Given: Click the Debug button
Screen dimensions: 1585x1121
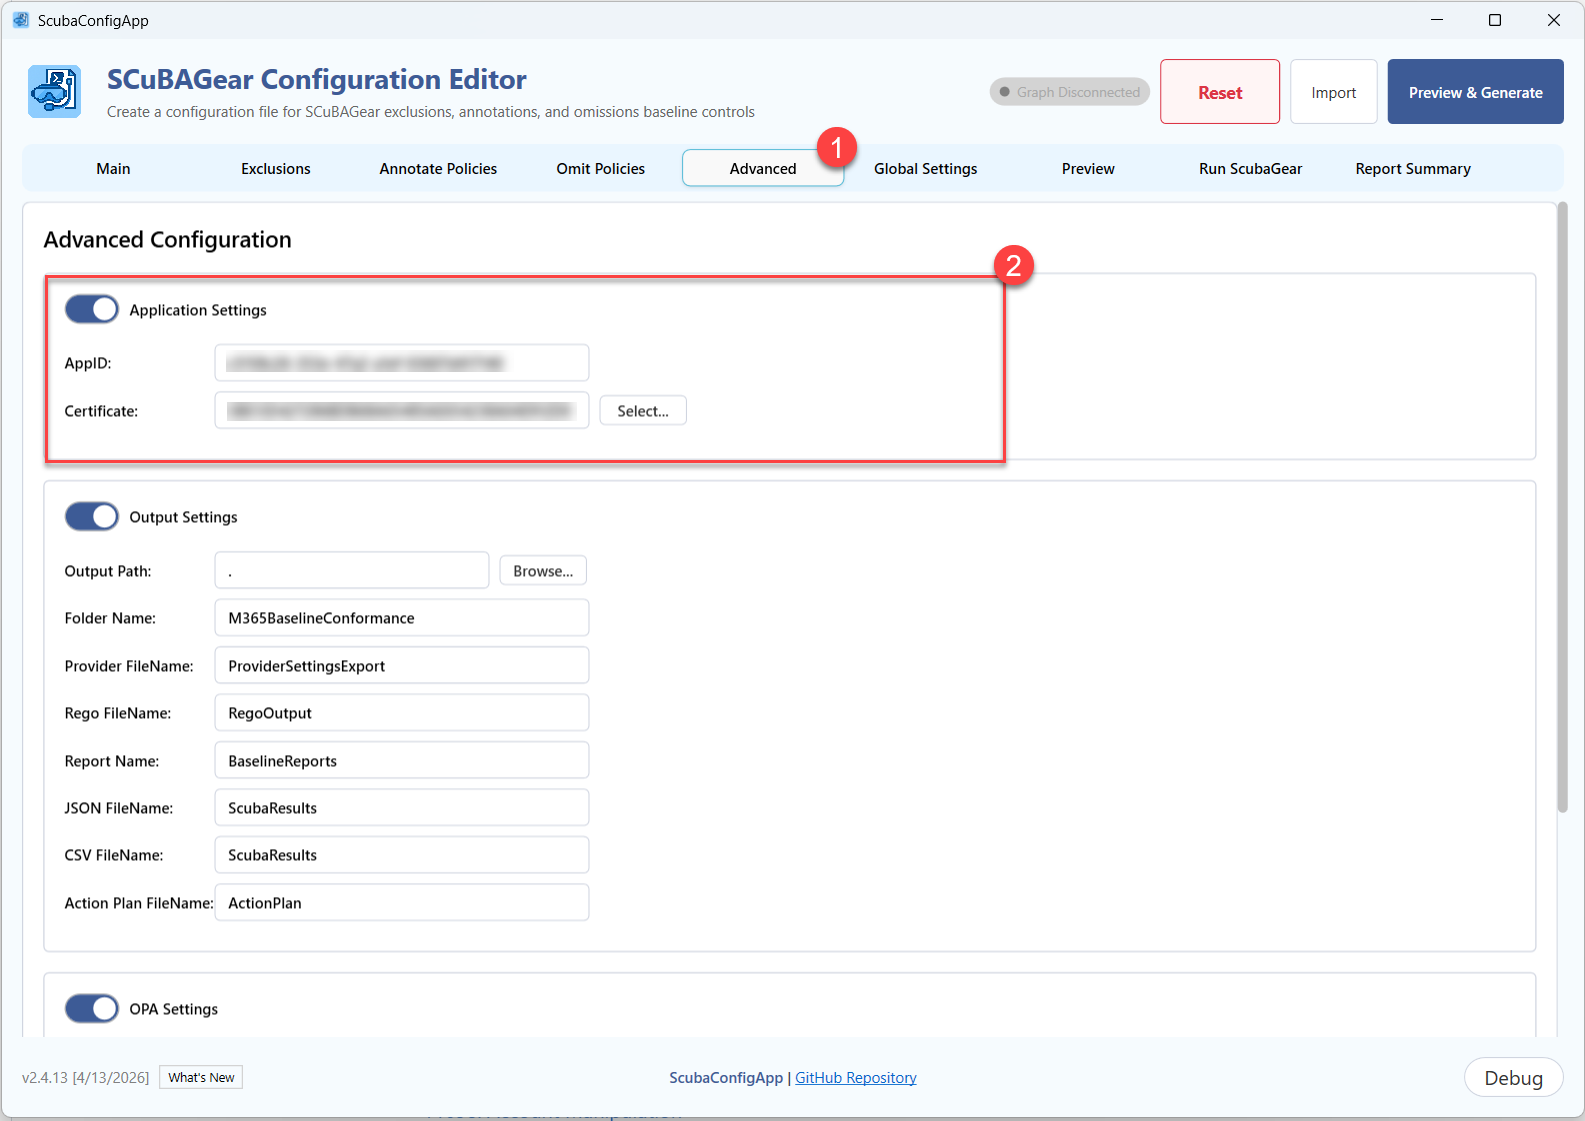Looking at the screenshot, I should point(1513,1078).
